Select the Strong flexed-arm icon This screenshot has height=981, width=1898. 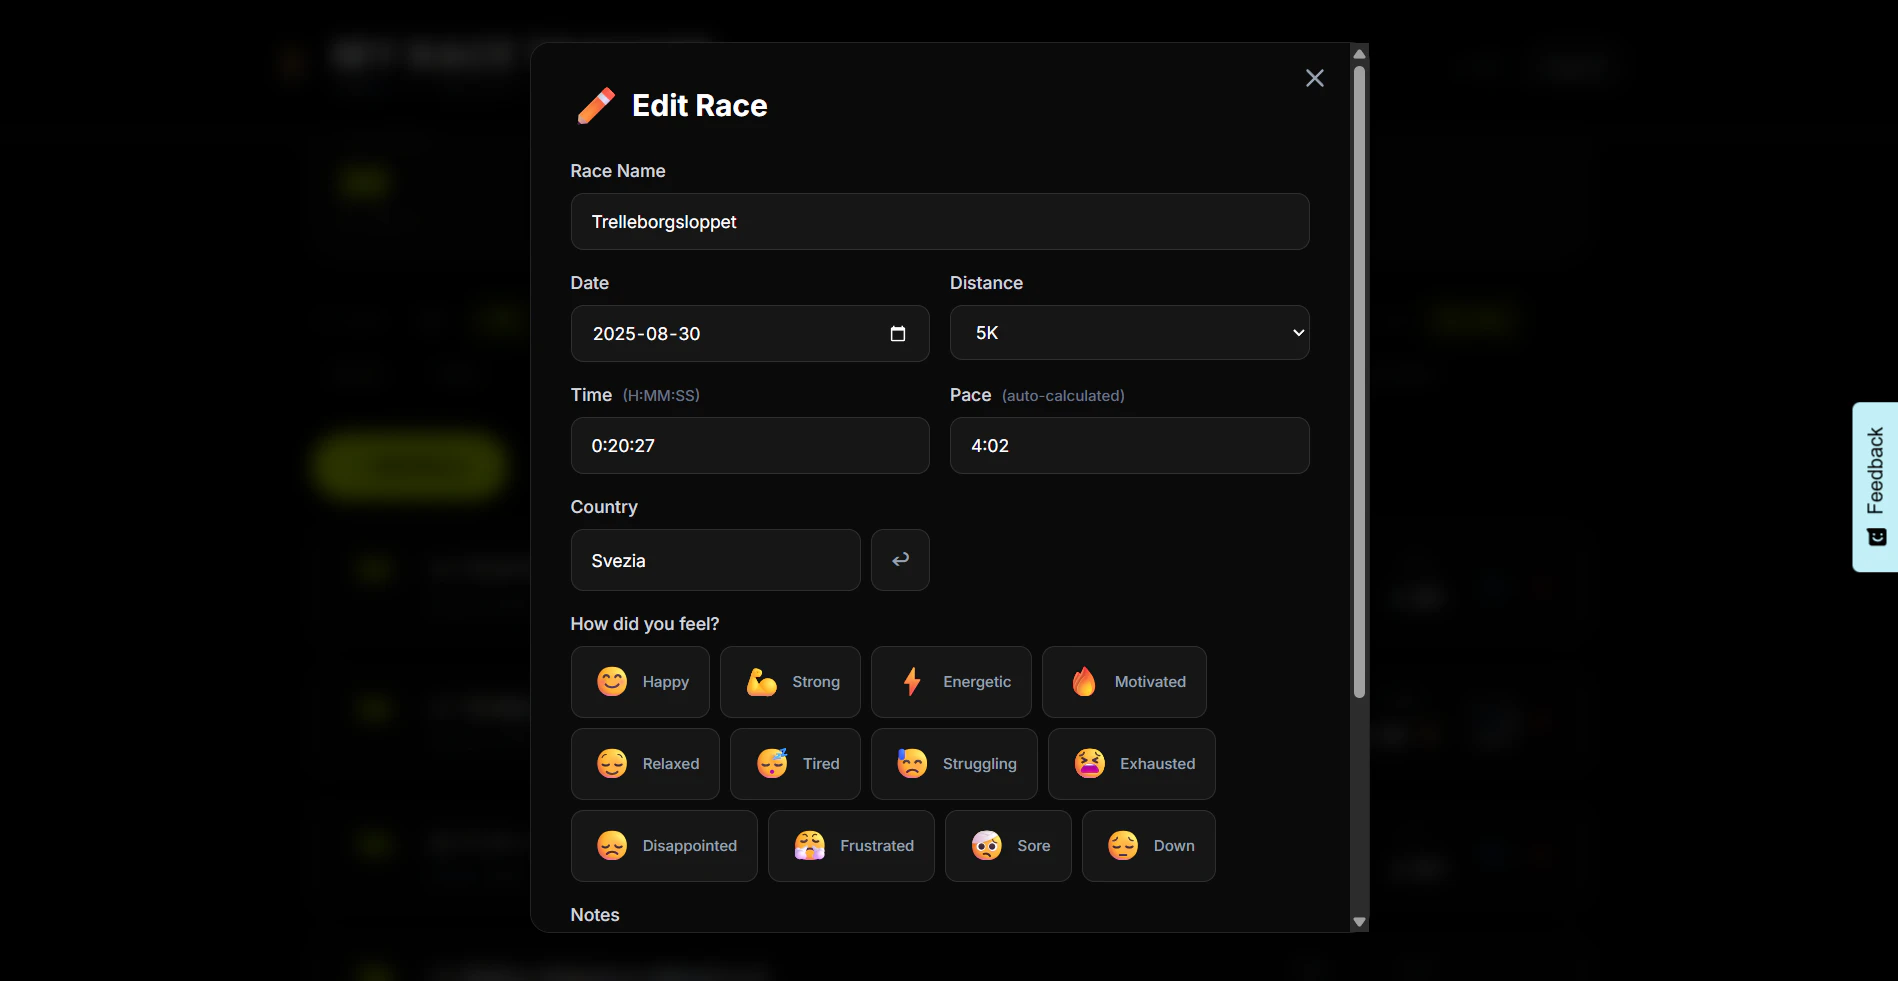[x=761, y=682]
